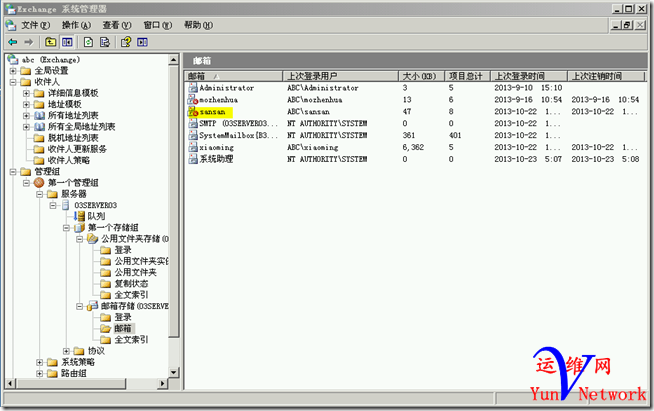Screen dimensions: 654x411
Task: Click tree pane scroll down arrow
Action: 174,372
